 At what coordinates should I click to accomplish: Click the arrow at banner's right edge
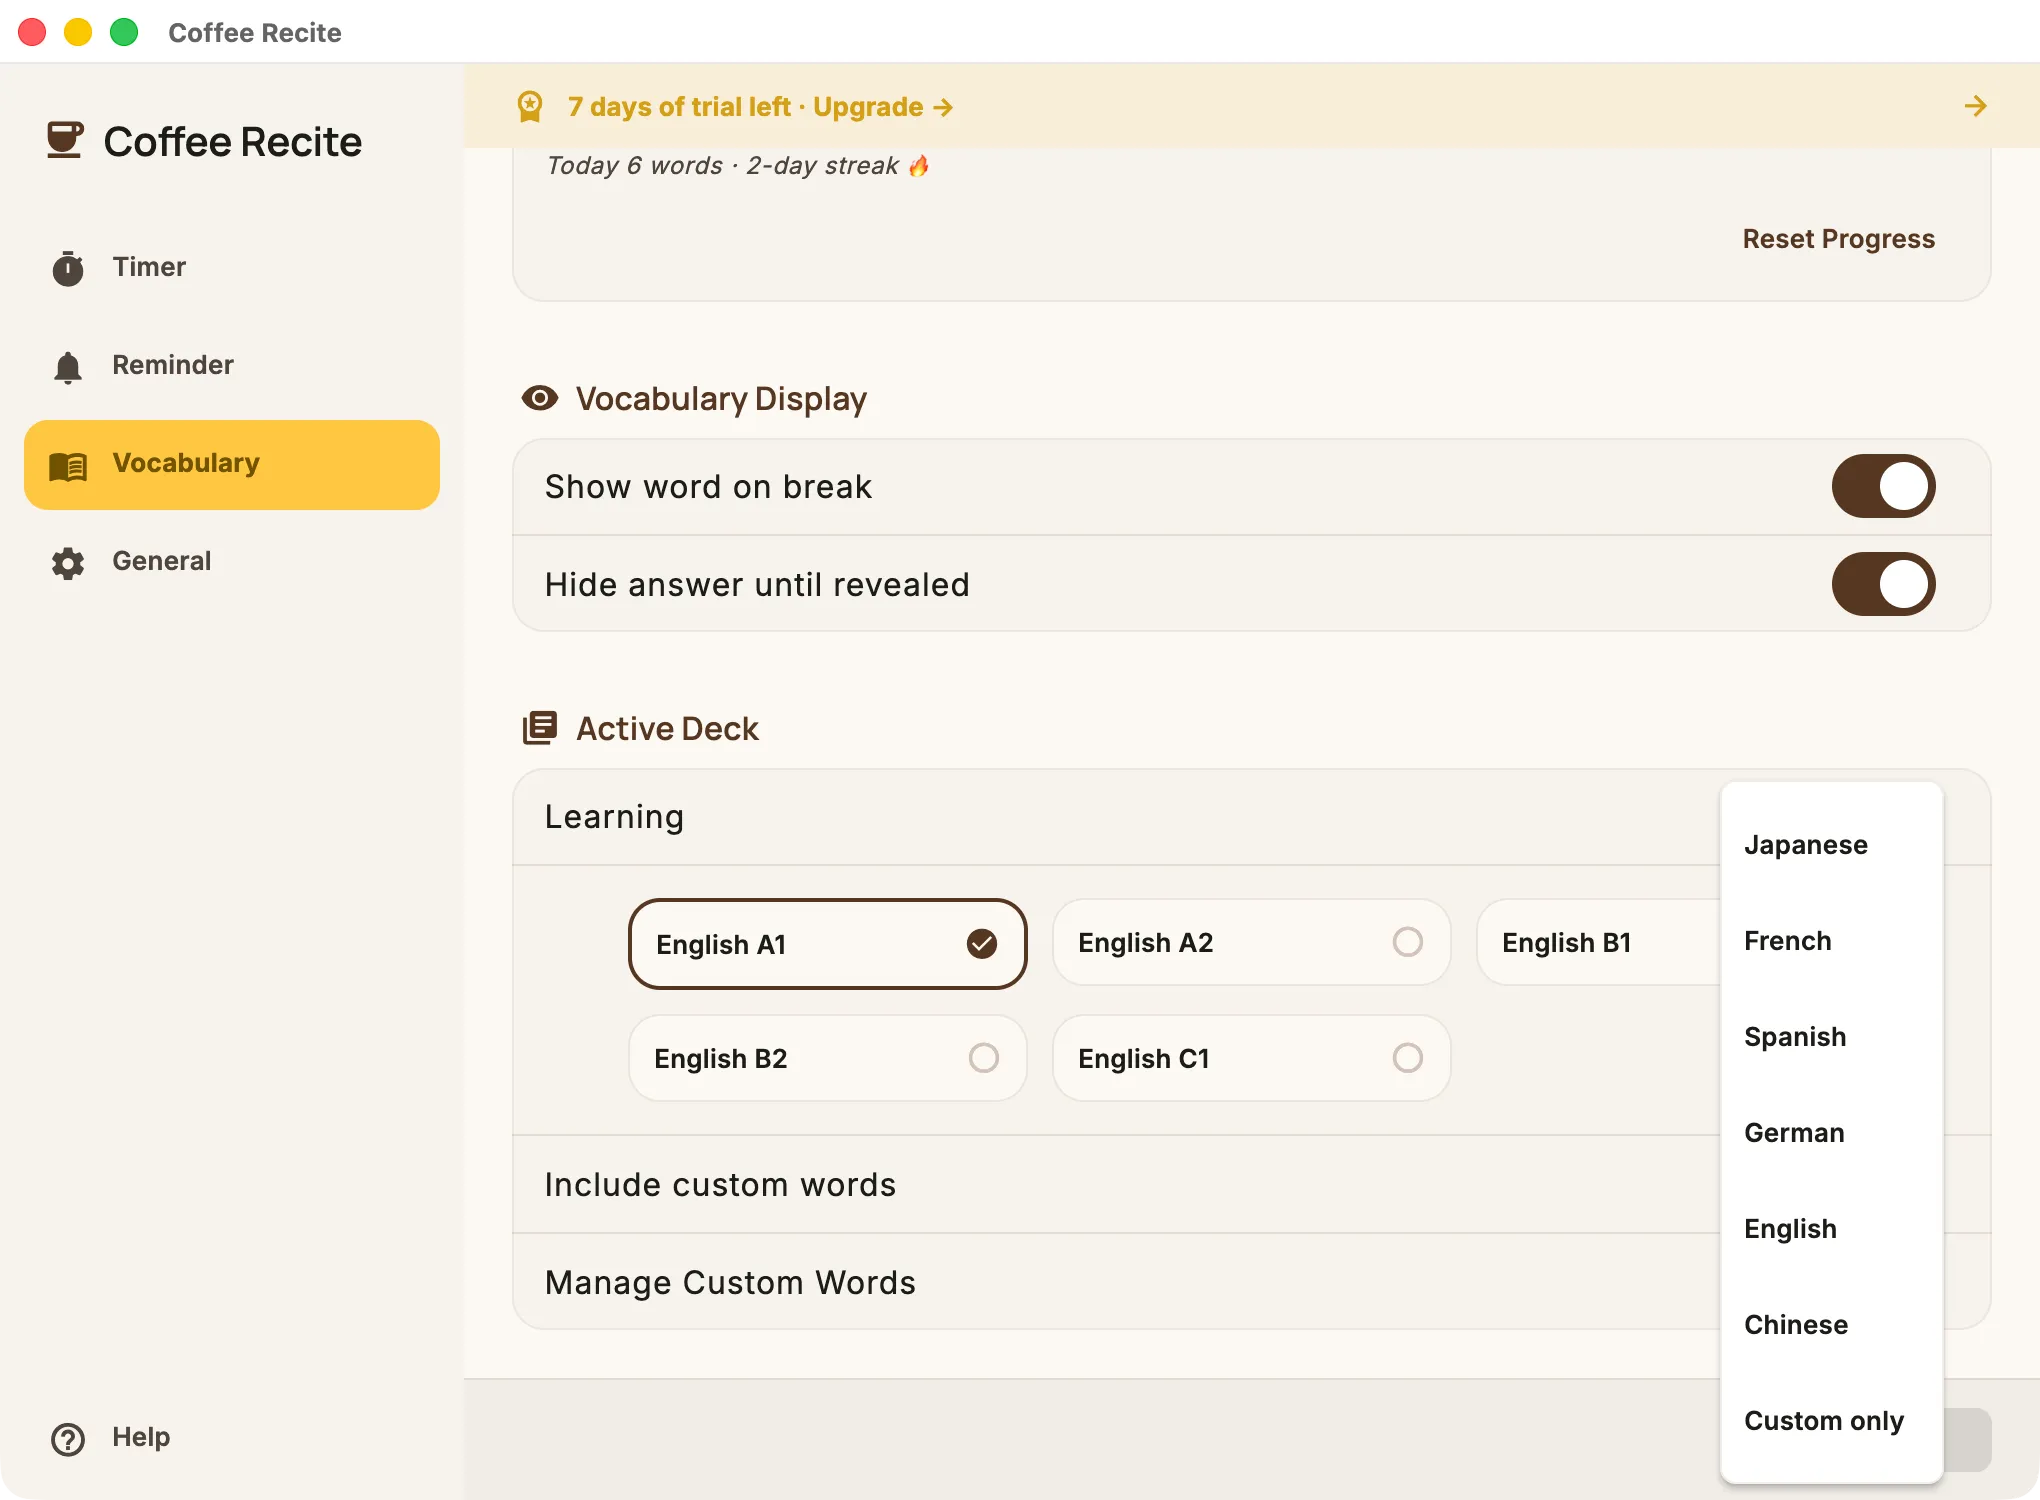(x=1975, y=106)
